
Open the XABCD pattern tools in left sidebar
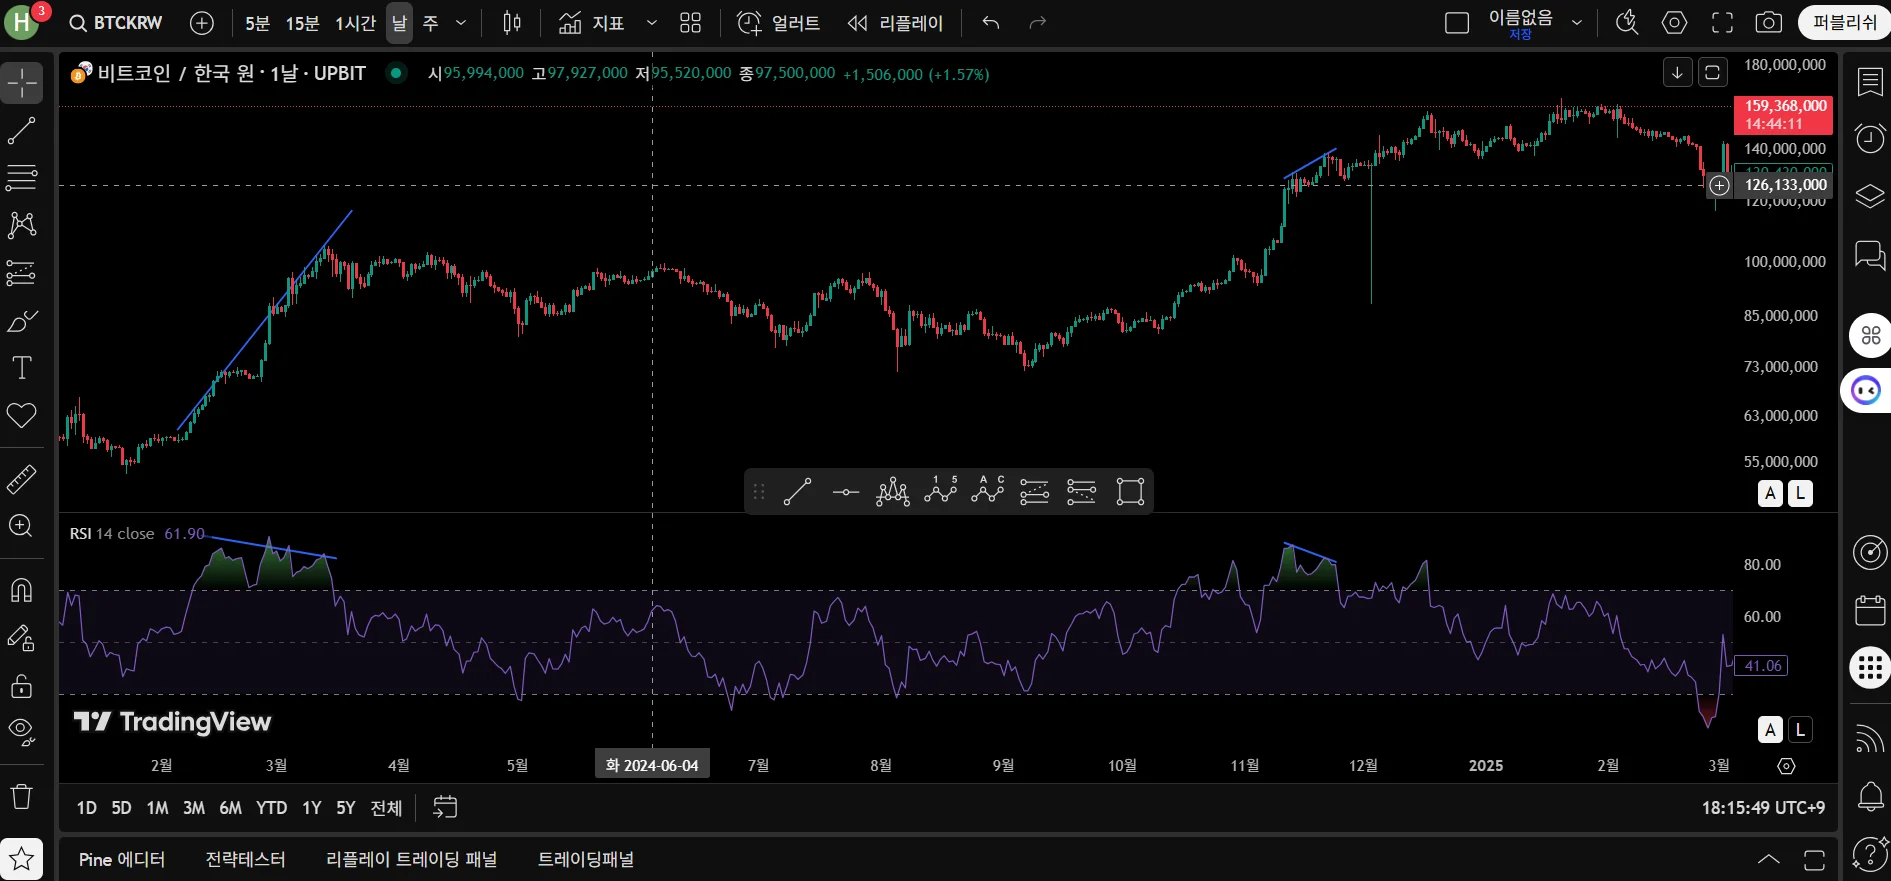21,225
